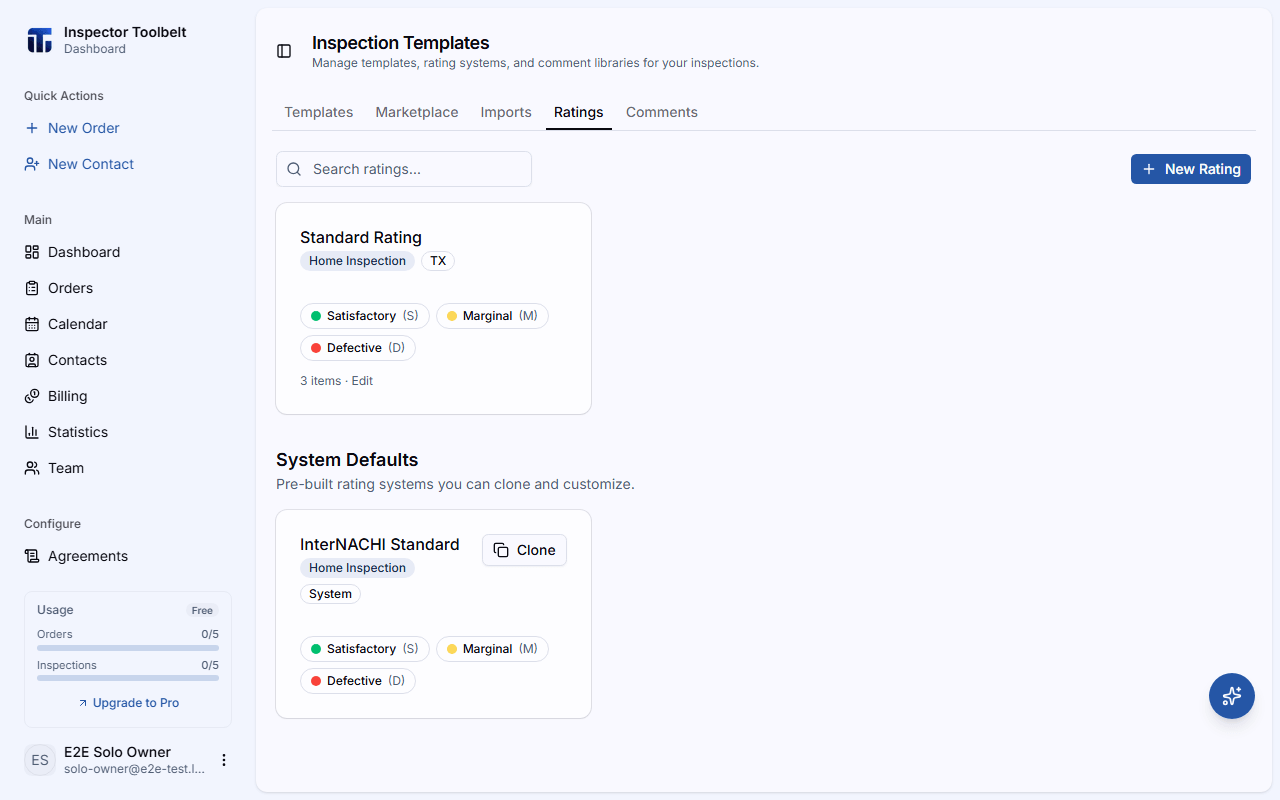
Task: Open Team in the sidebar
Action: pos(128,468)
